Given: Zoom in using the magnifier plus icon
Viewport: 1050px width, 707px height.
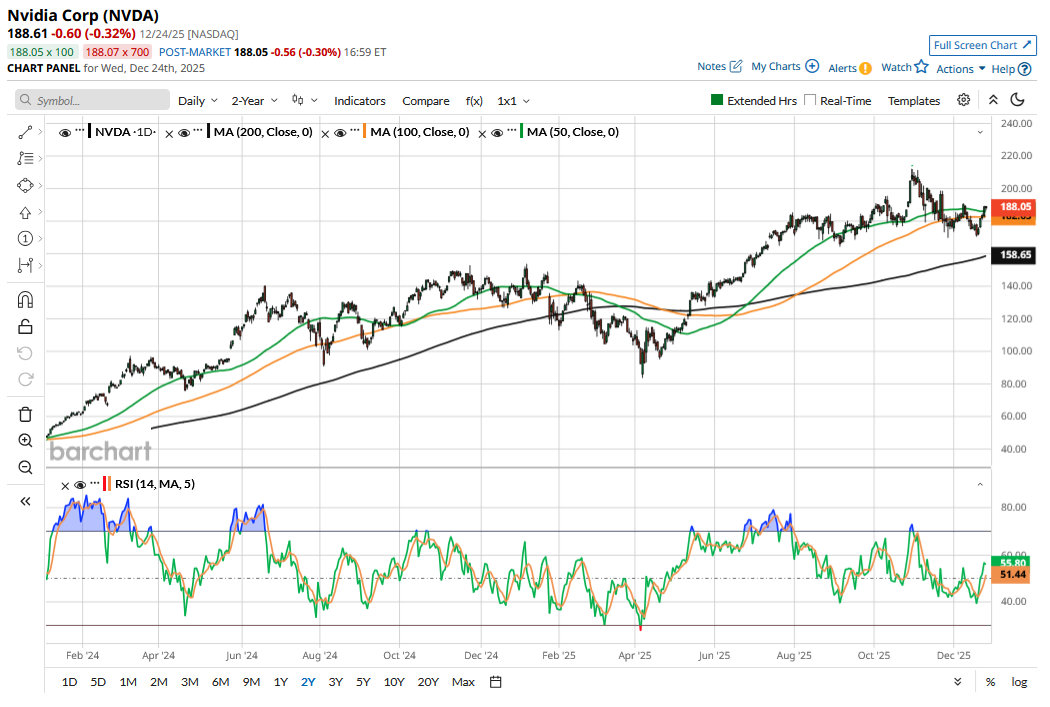Looking at the screenshot, I should point(25,441).
